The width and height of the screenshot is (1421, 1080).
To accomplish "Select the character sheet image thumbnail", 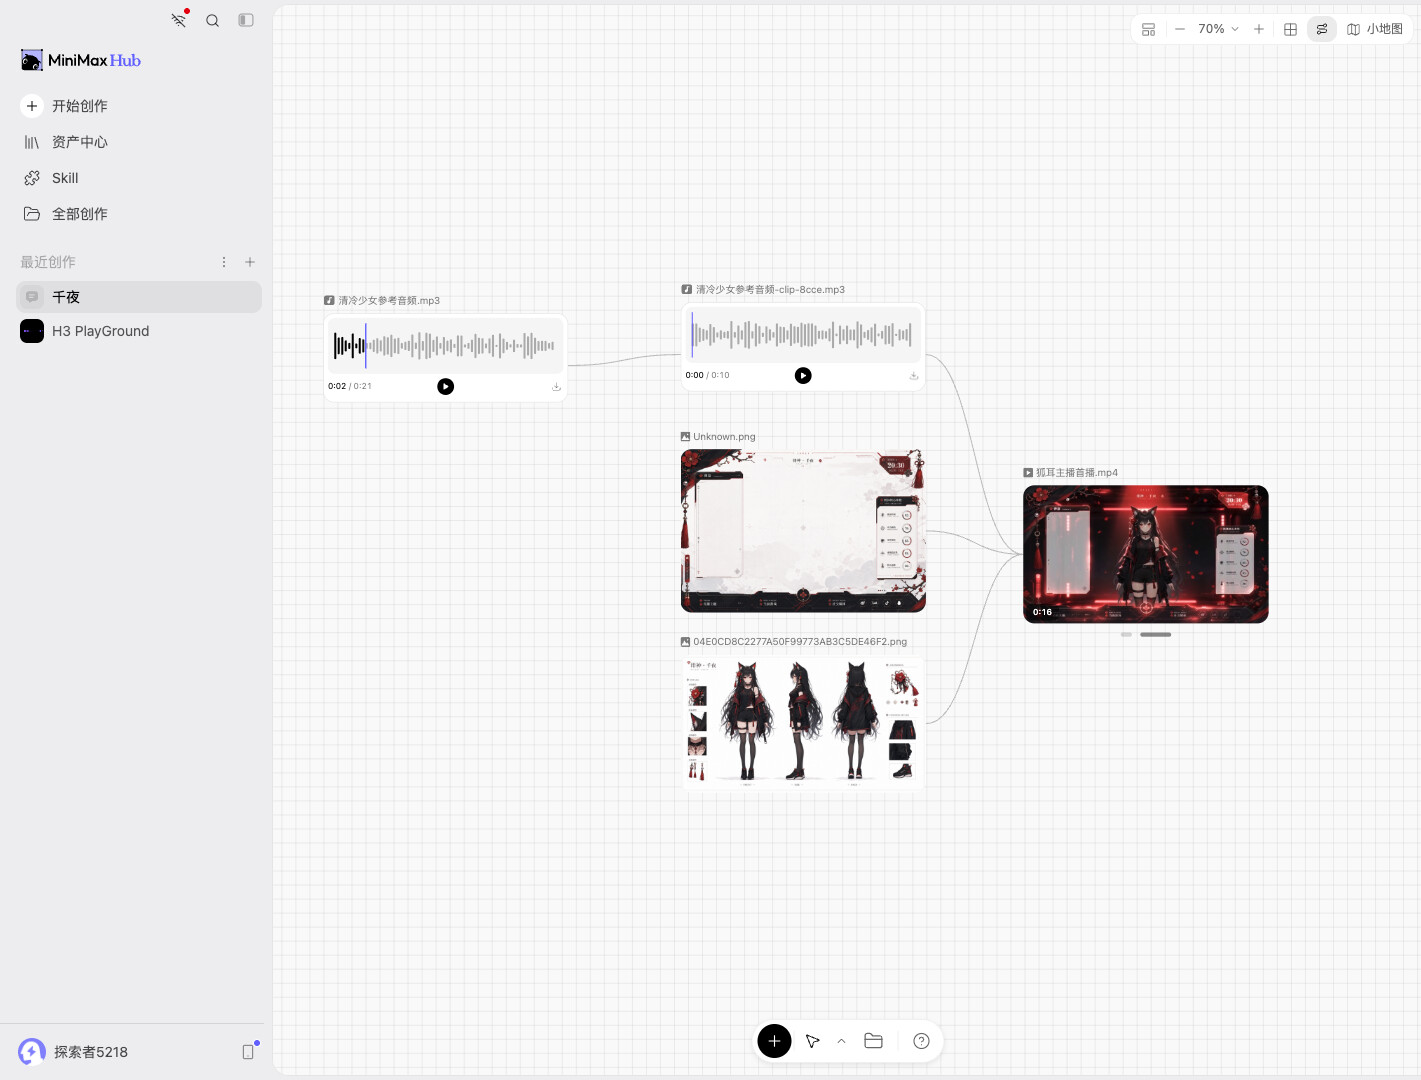I will (x=803, y=723).
